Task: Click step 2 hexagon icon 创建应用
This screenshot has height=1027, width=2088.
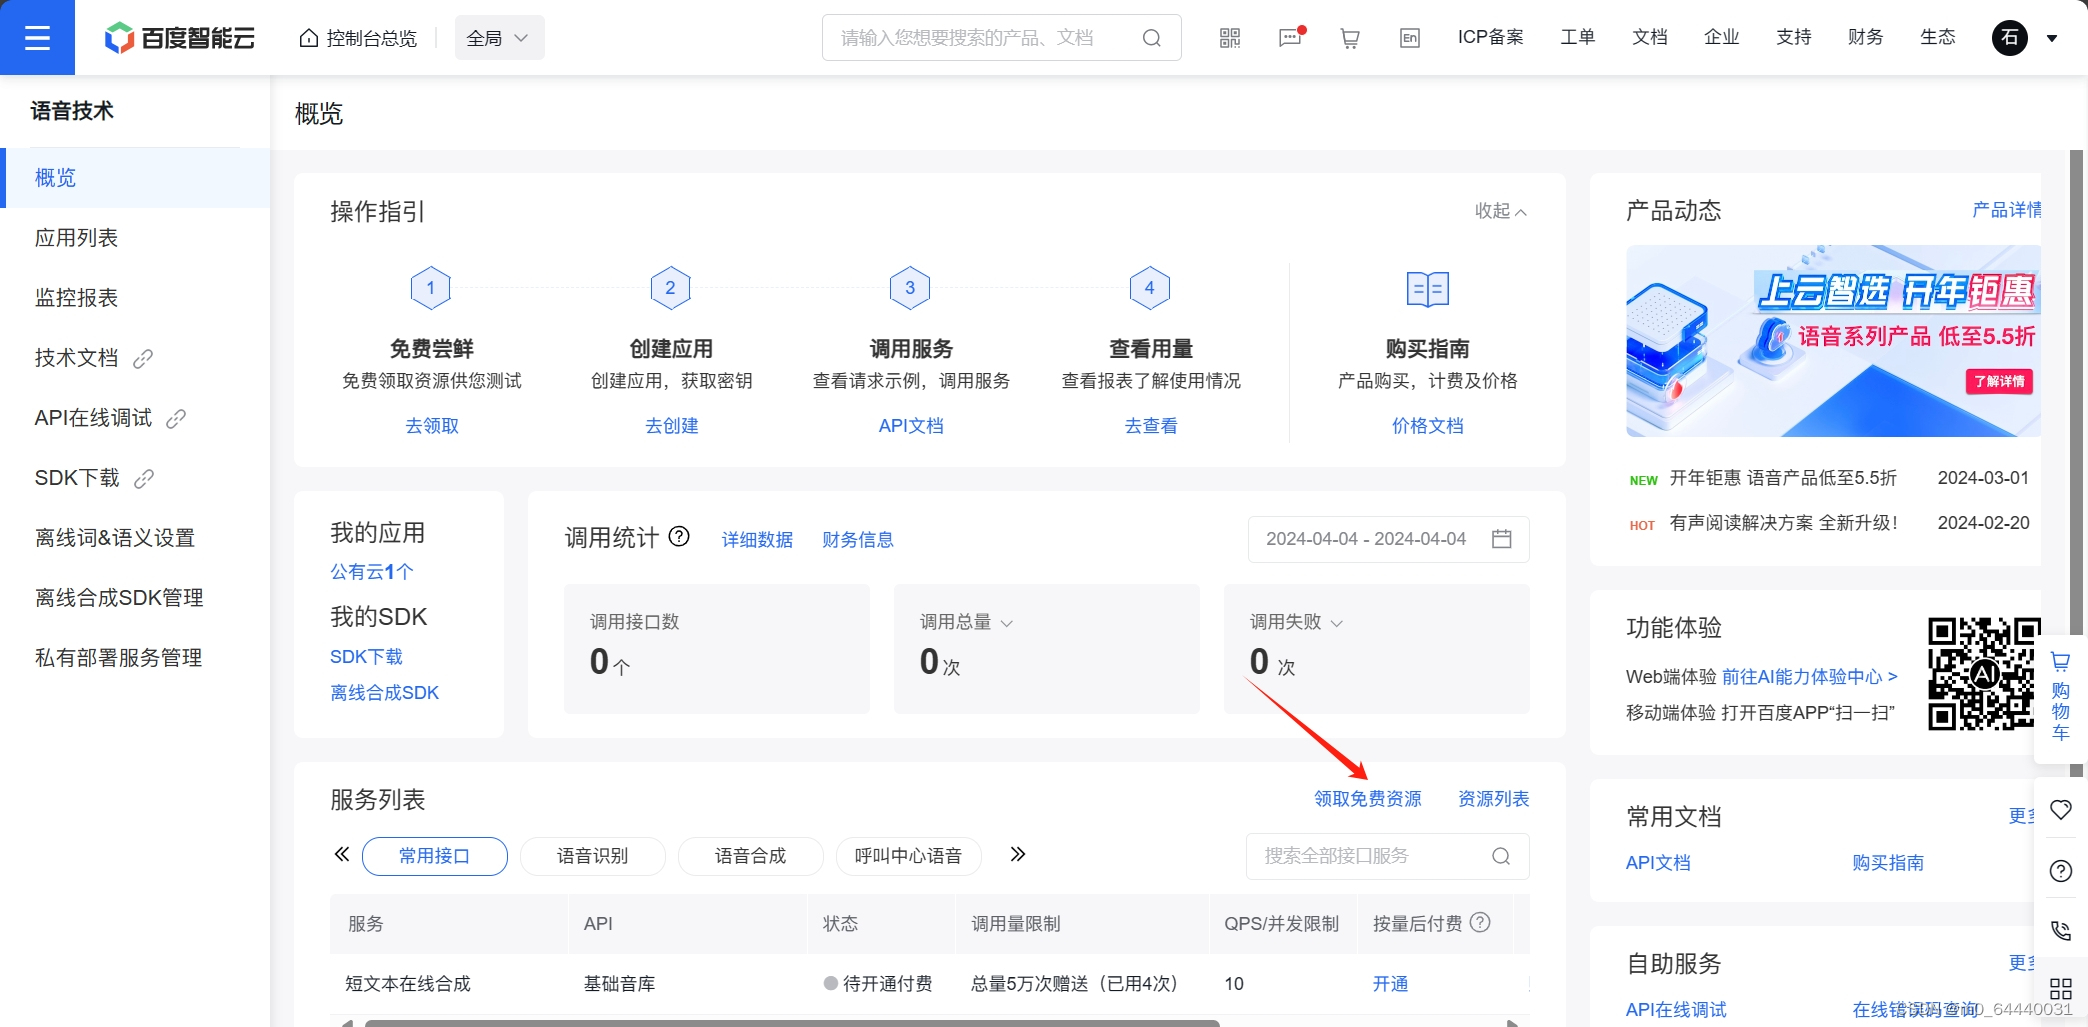Action: (671, 288)
